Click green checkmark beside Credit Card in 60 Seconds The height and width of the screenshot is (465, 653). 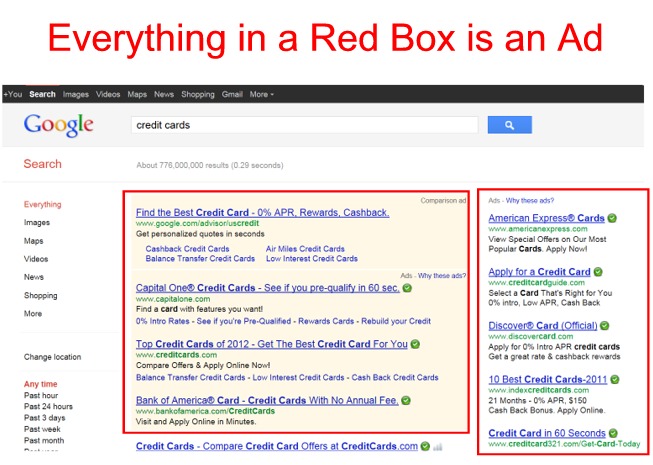(613, 433)
